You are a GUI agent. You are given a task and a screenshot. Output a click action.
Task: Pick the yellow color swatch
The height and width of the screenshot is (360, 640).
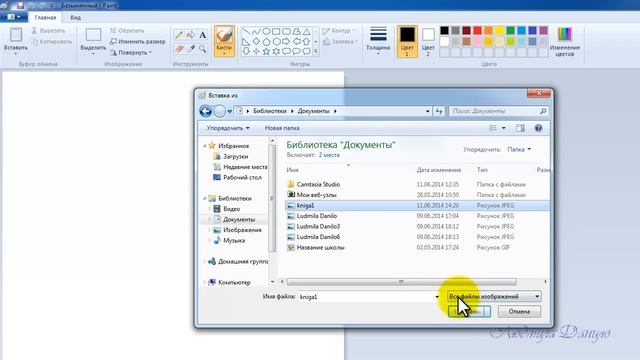click(500, 31)
